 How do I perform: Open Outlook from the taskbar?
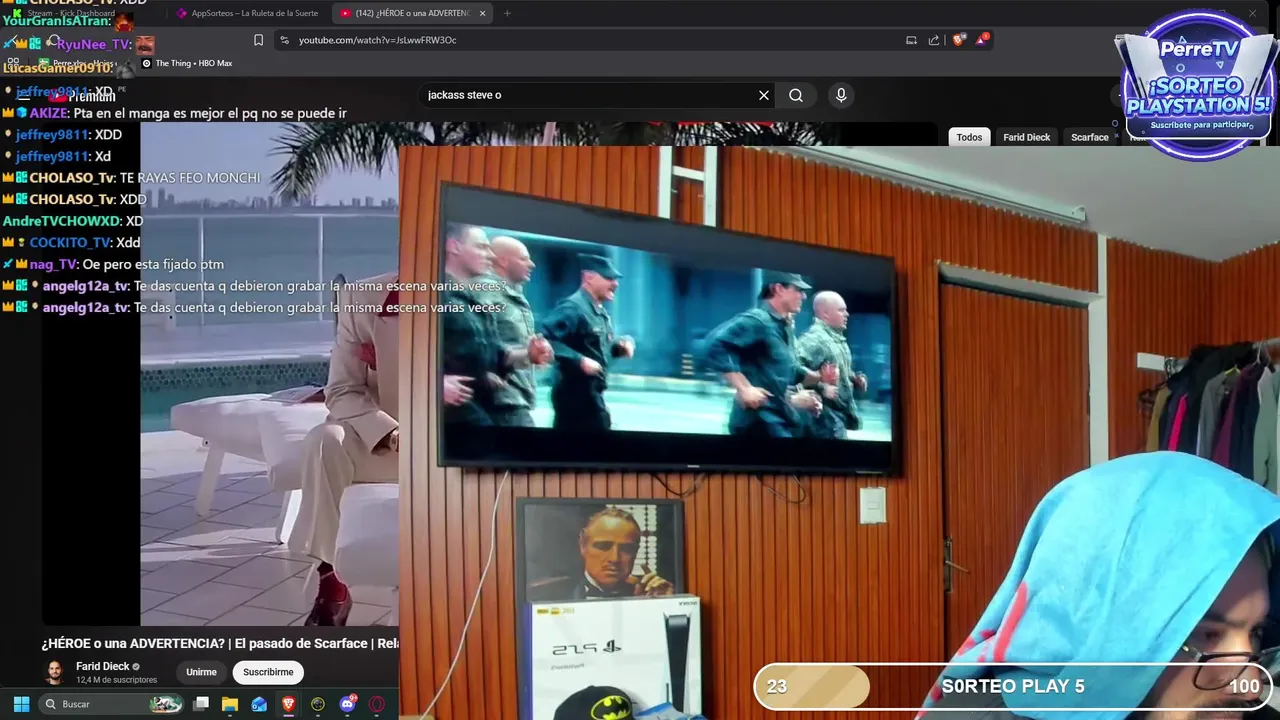[x=259, y=704]
